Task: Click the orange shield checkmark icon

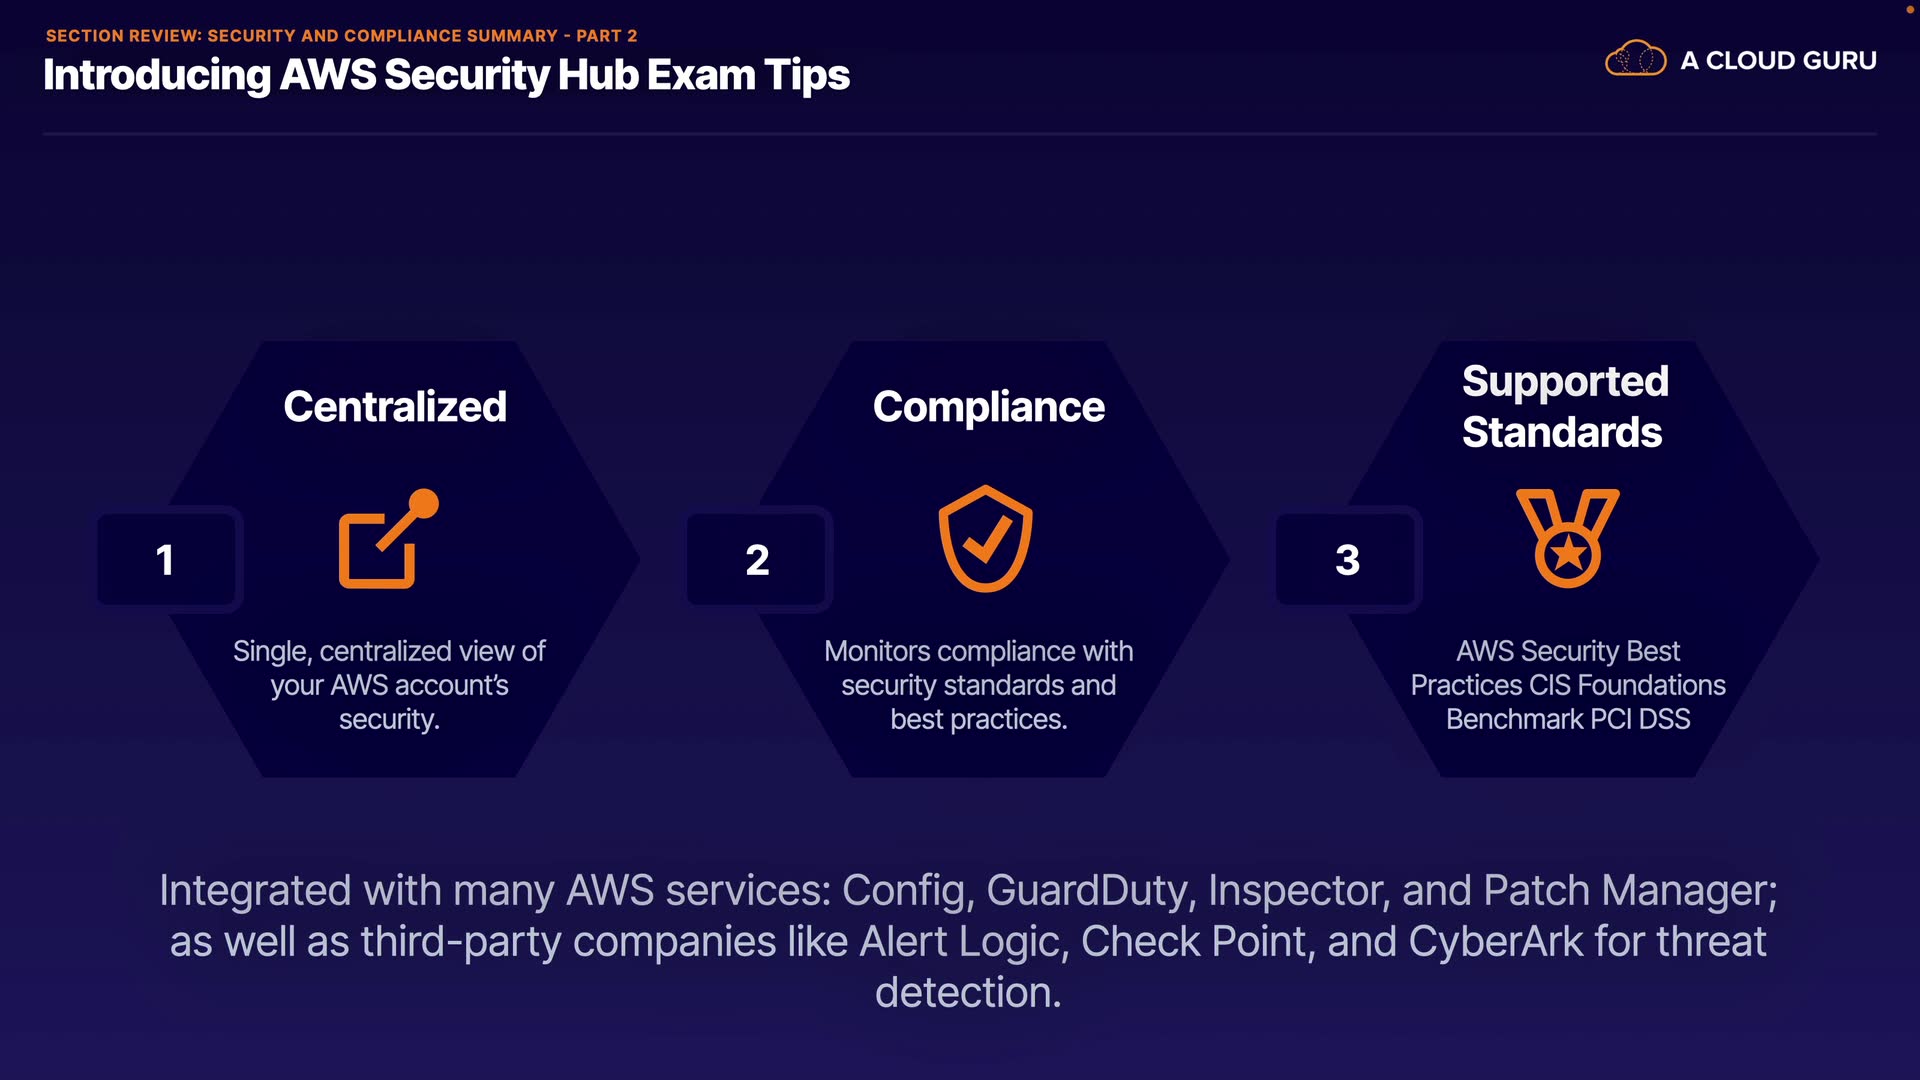Action: click(985, 539)
